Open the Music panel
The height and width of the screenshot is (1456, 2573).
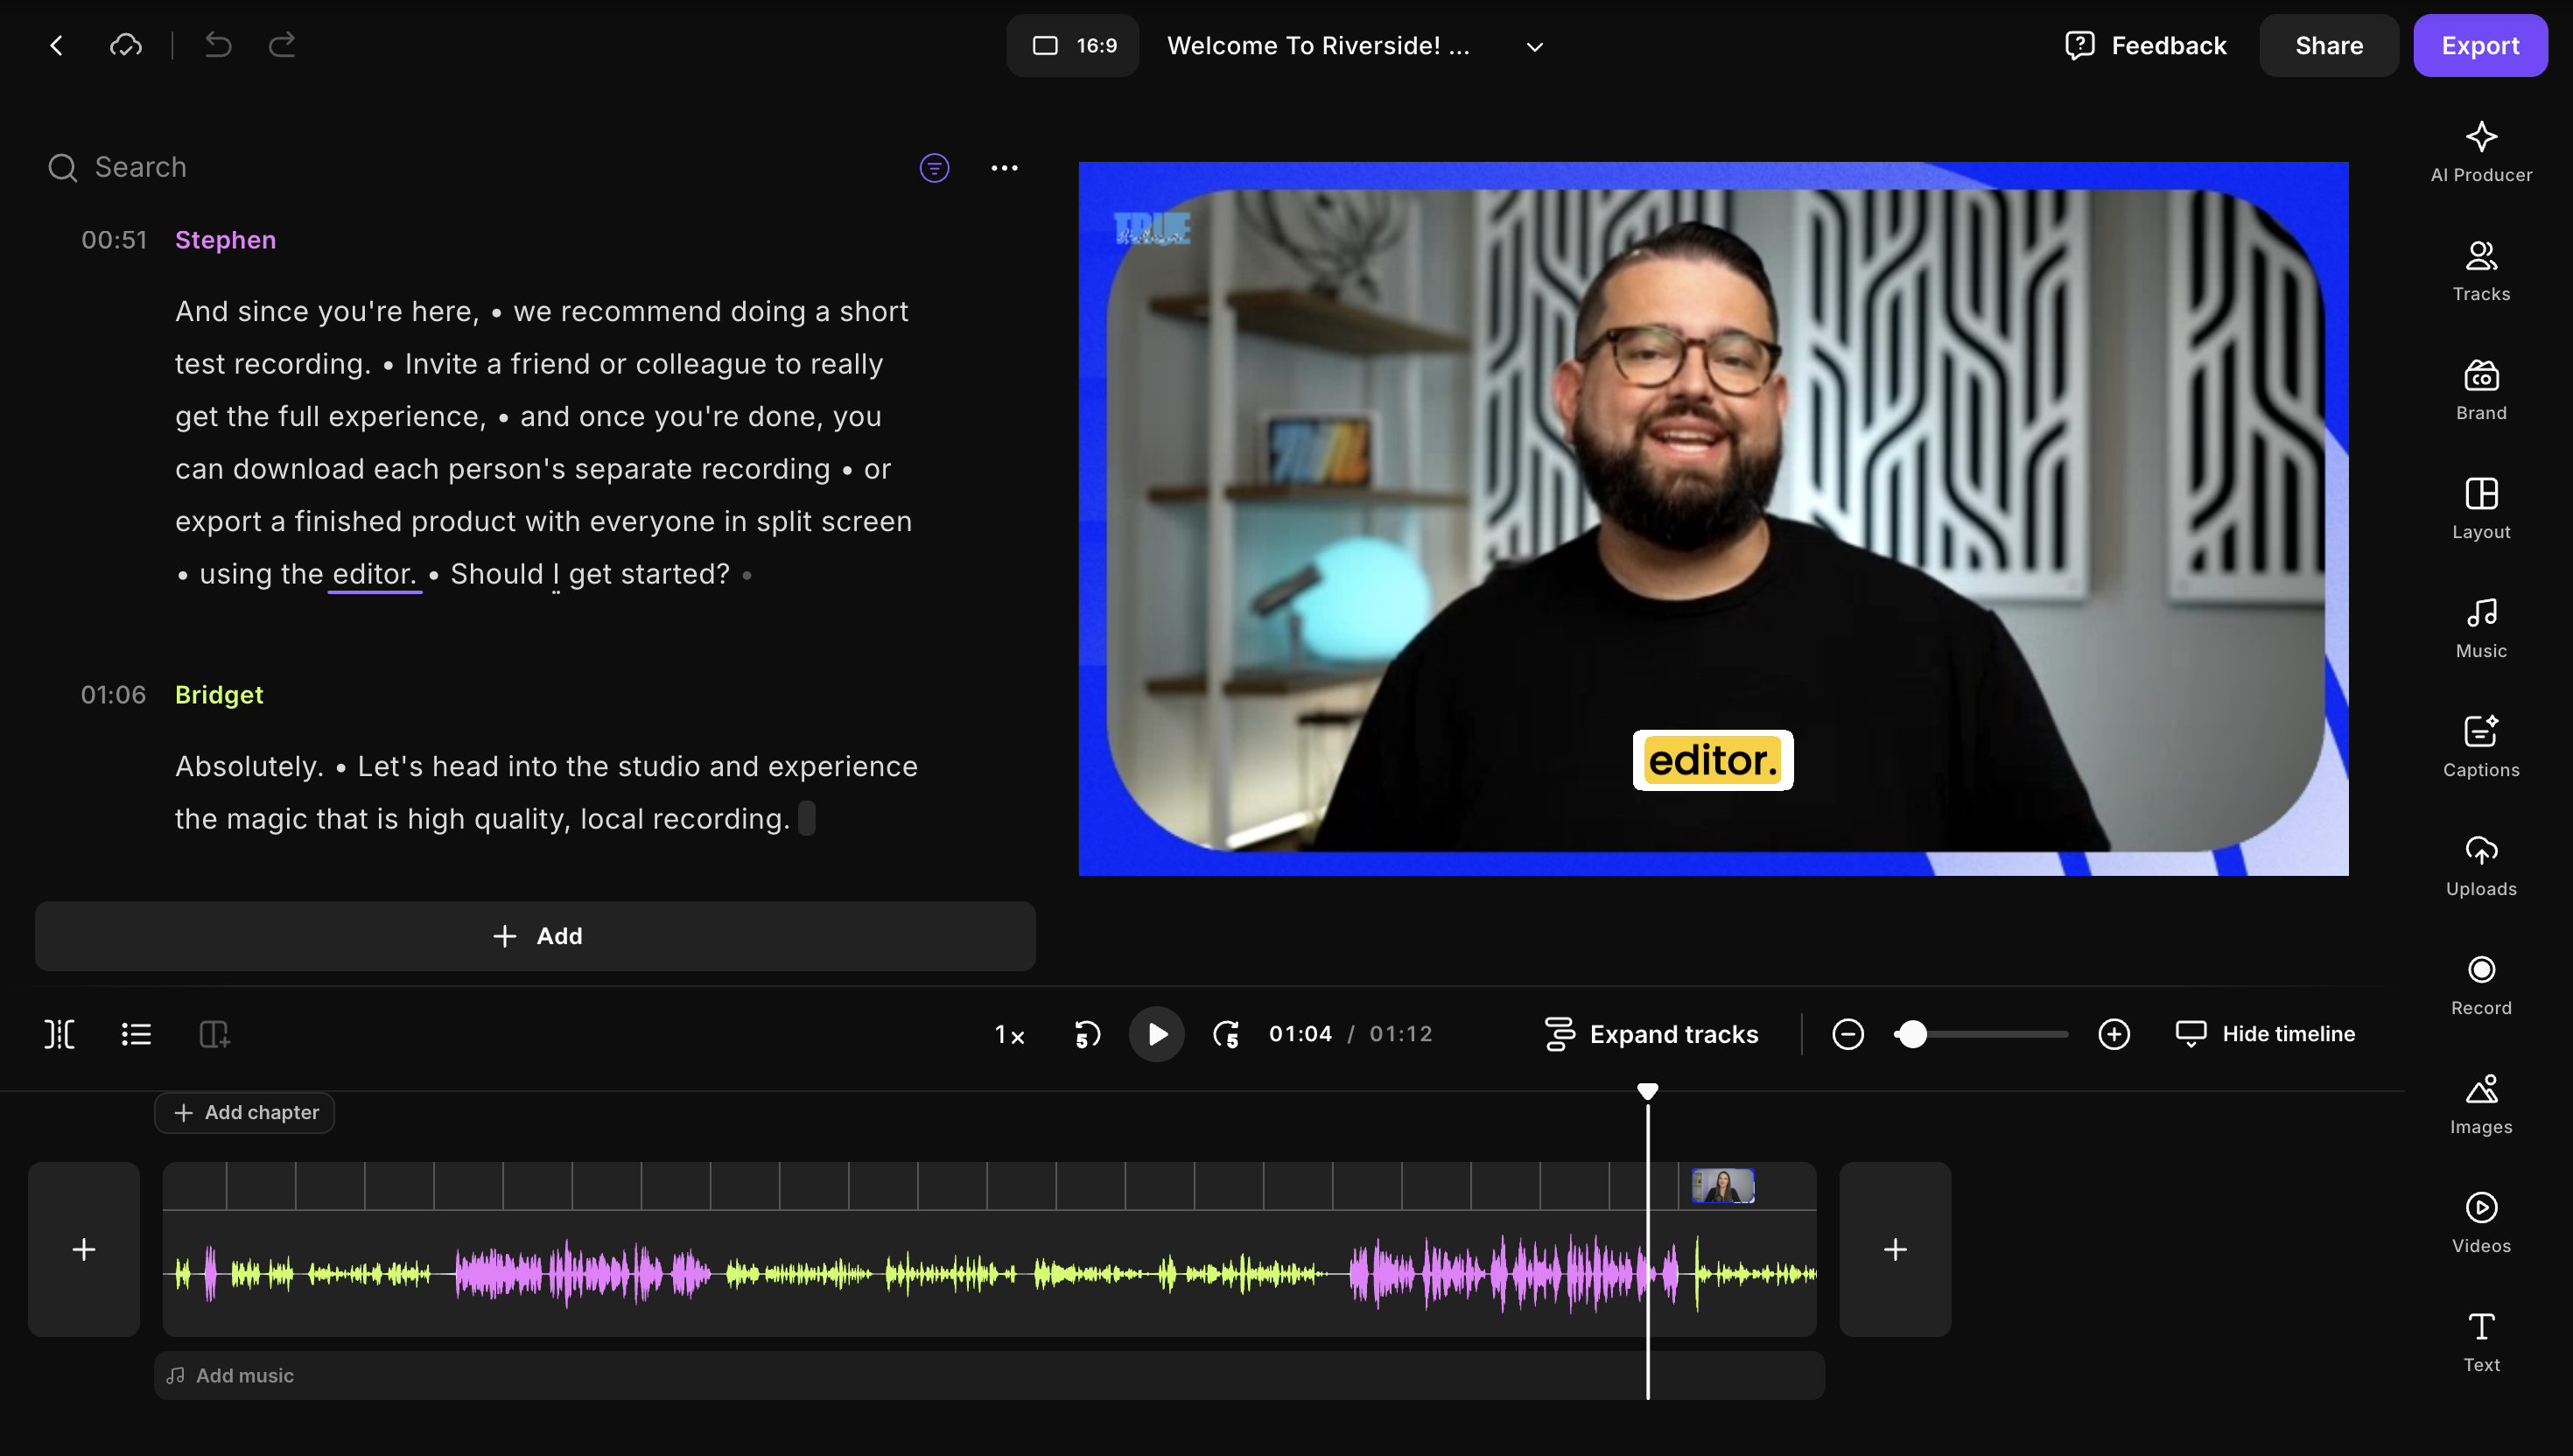coord(2480,627)
